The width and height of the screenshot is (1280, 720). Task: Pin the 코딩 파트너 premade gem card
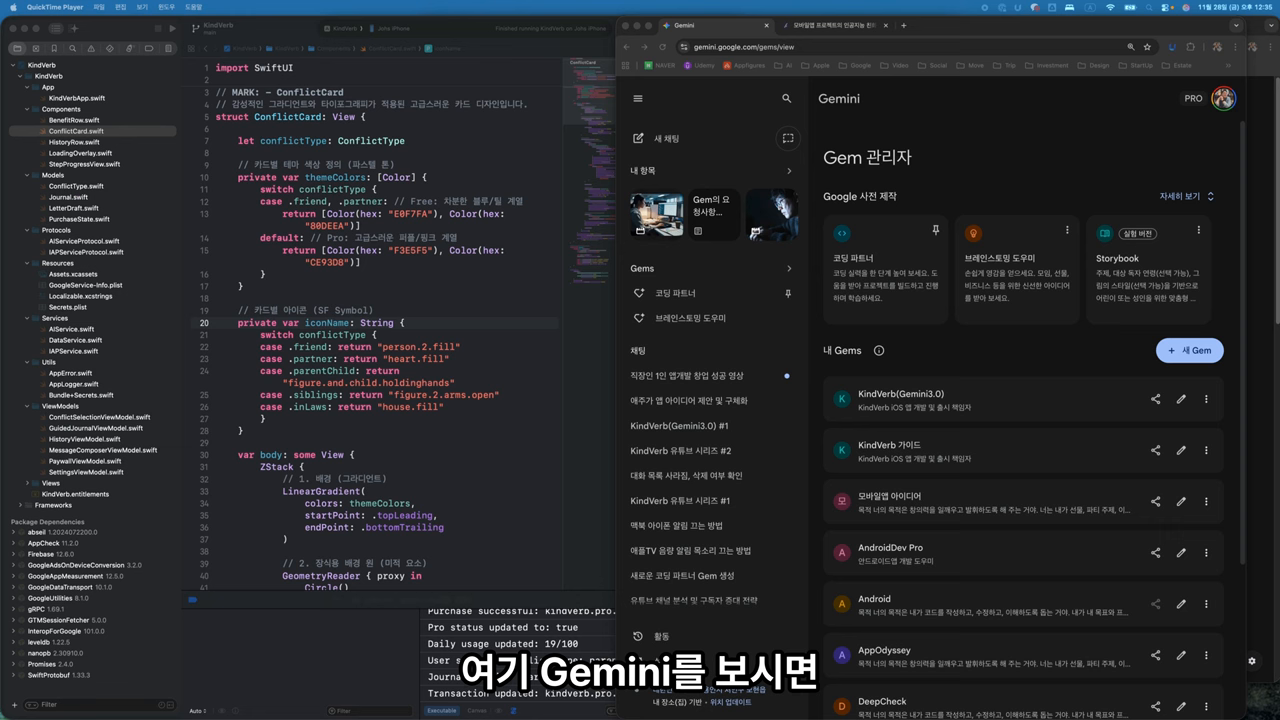click(935, 230)
